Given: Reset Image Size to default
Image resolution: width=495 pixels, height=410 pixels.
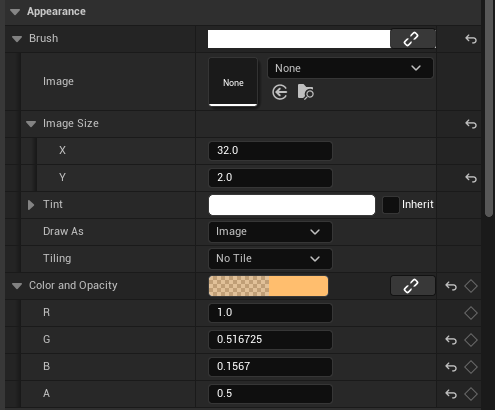Looking at the screenshot, I should coord(471,124).
